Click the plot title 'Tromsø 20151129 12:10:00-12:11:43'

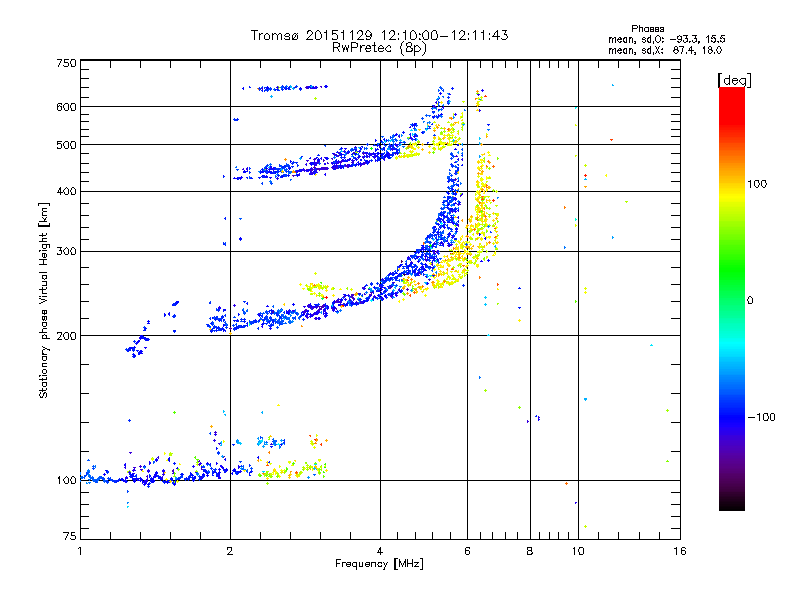379,35
